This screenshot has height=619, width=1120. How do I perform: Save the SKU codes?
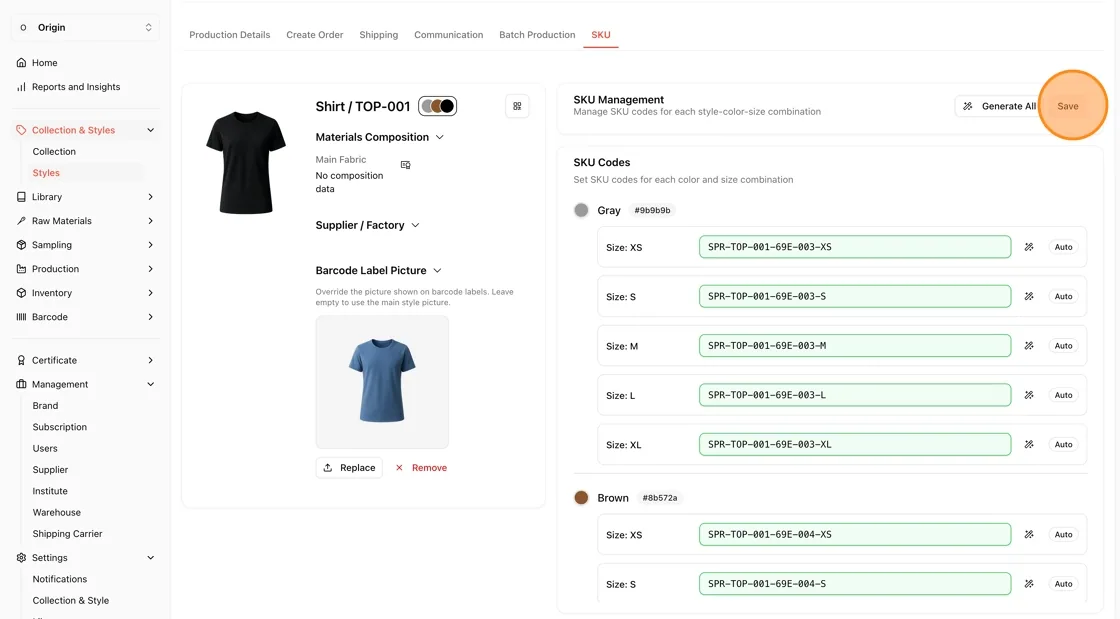point(1068,106)
